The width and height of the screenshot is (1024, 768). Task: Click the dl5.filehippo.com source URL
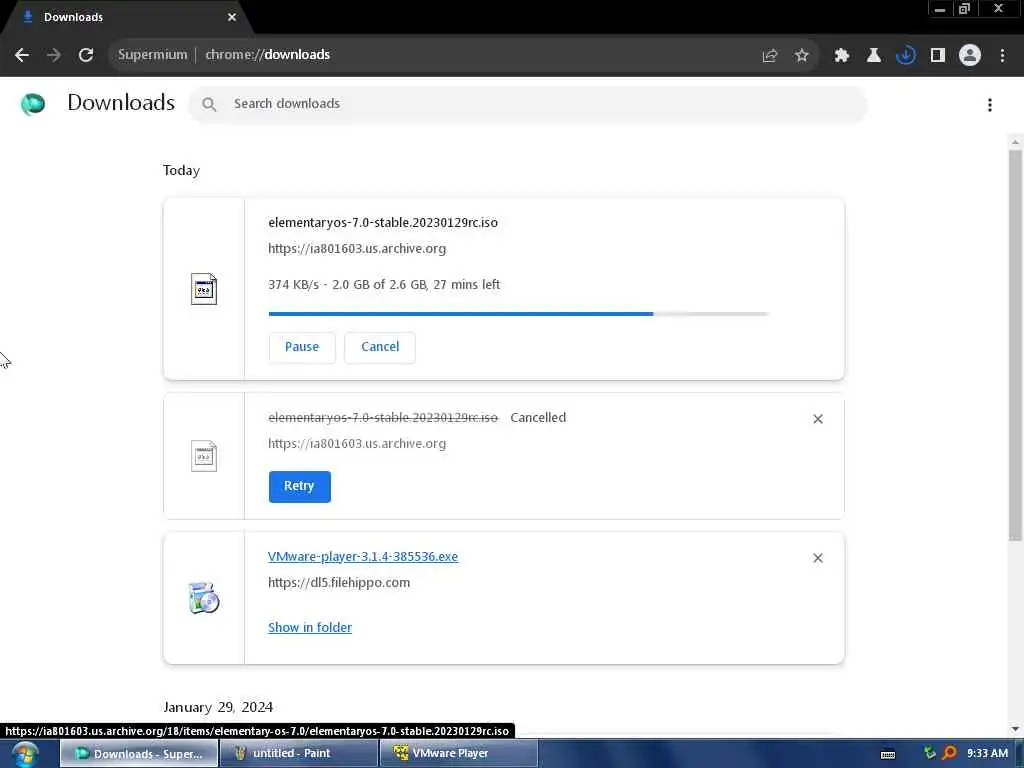[x=339, y=583]
